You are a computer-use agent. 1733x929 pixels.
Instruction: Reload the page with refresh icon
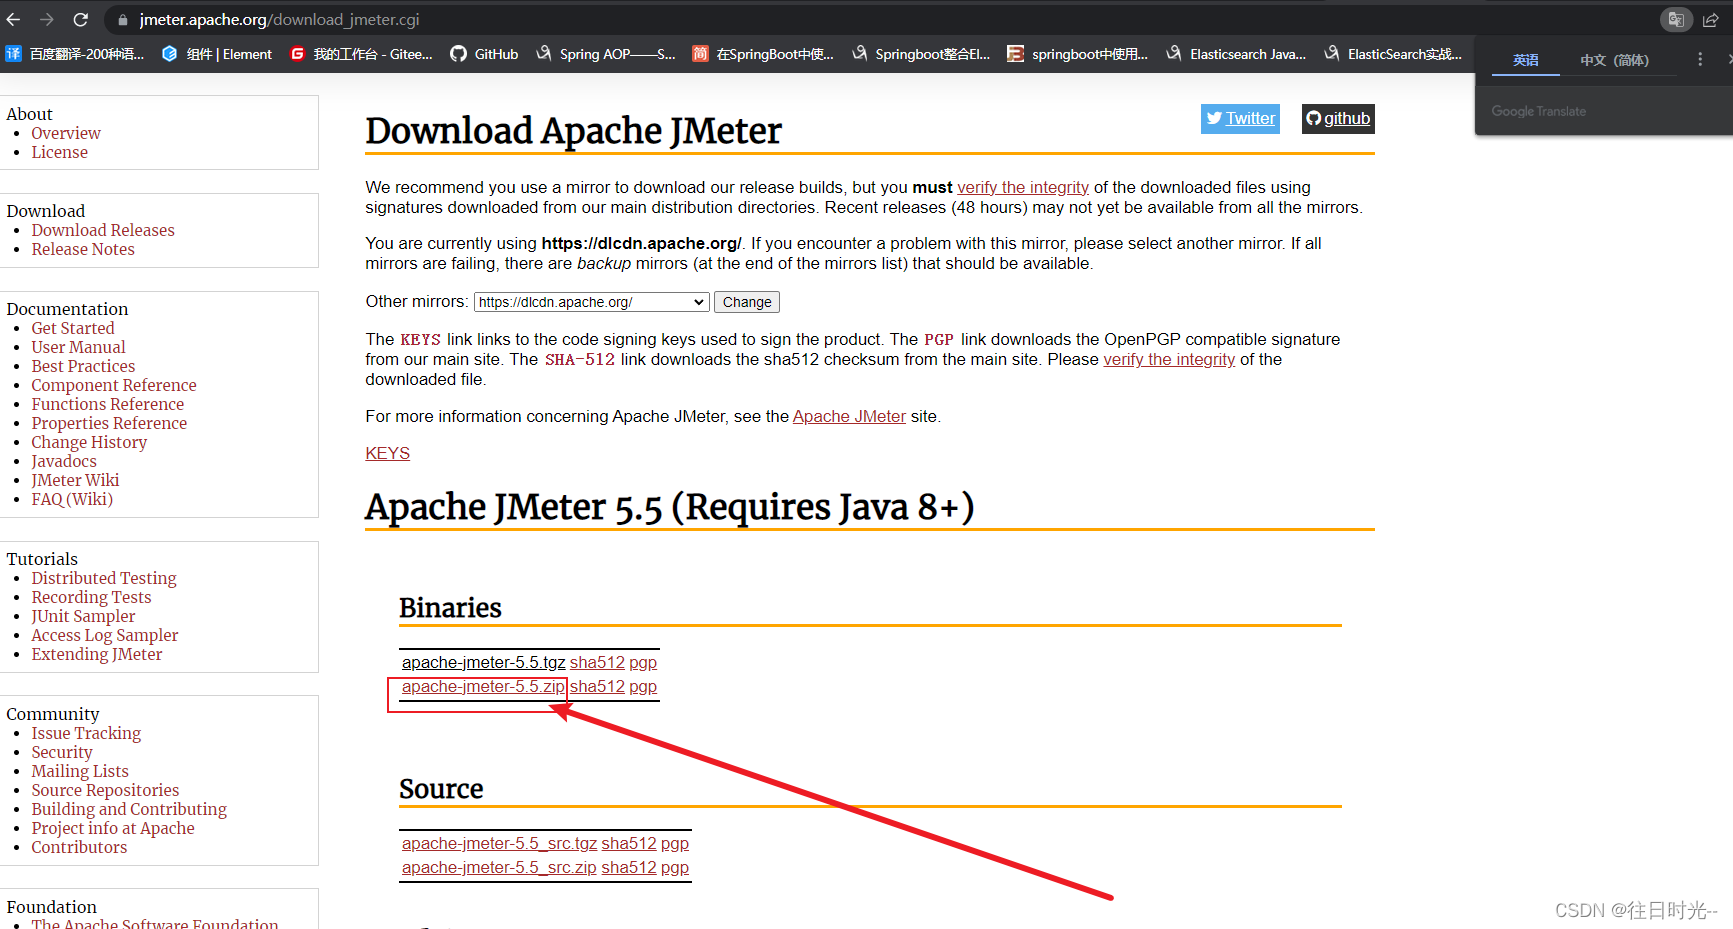click(x=81, y=19)
